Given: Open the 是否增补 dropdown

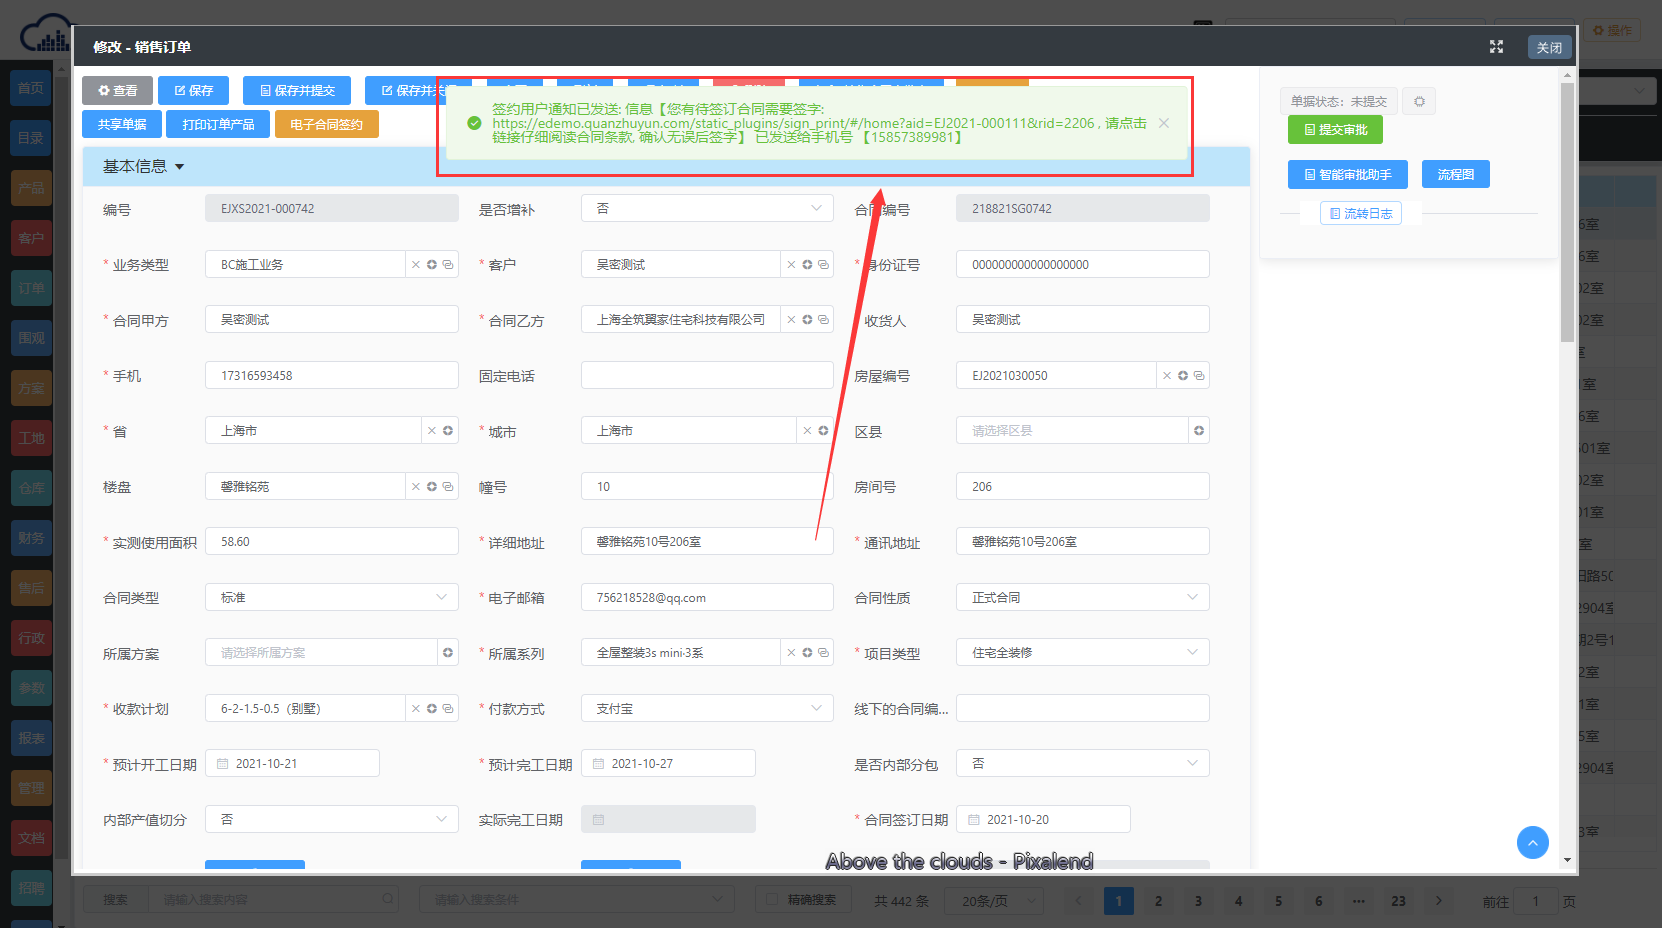Looking at the screenshot, I should pyautogui.click(x=706, y=209).
